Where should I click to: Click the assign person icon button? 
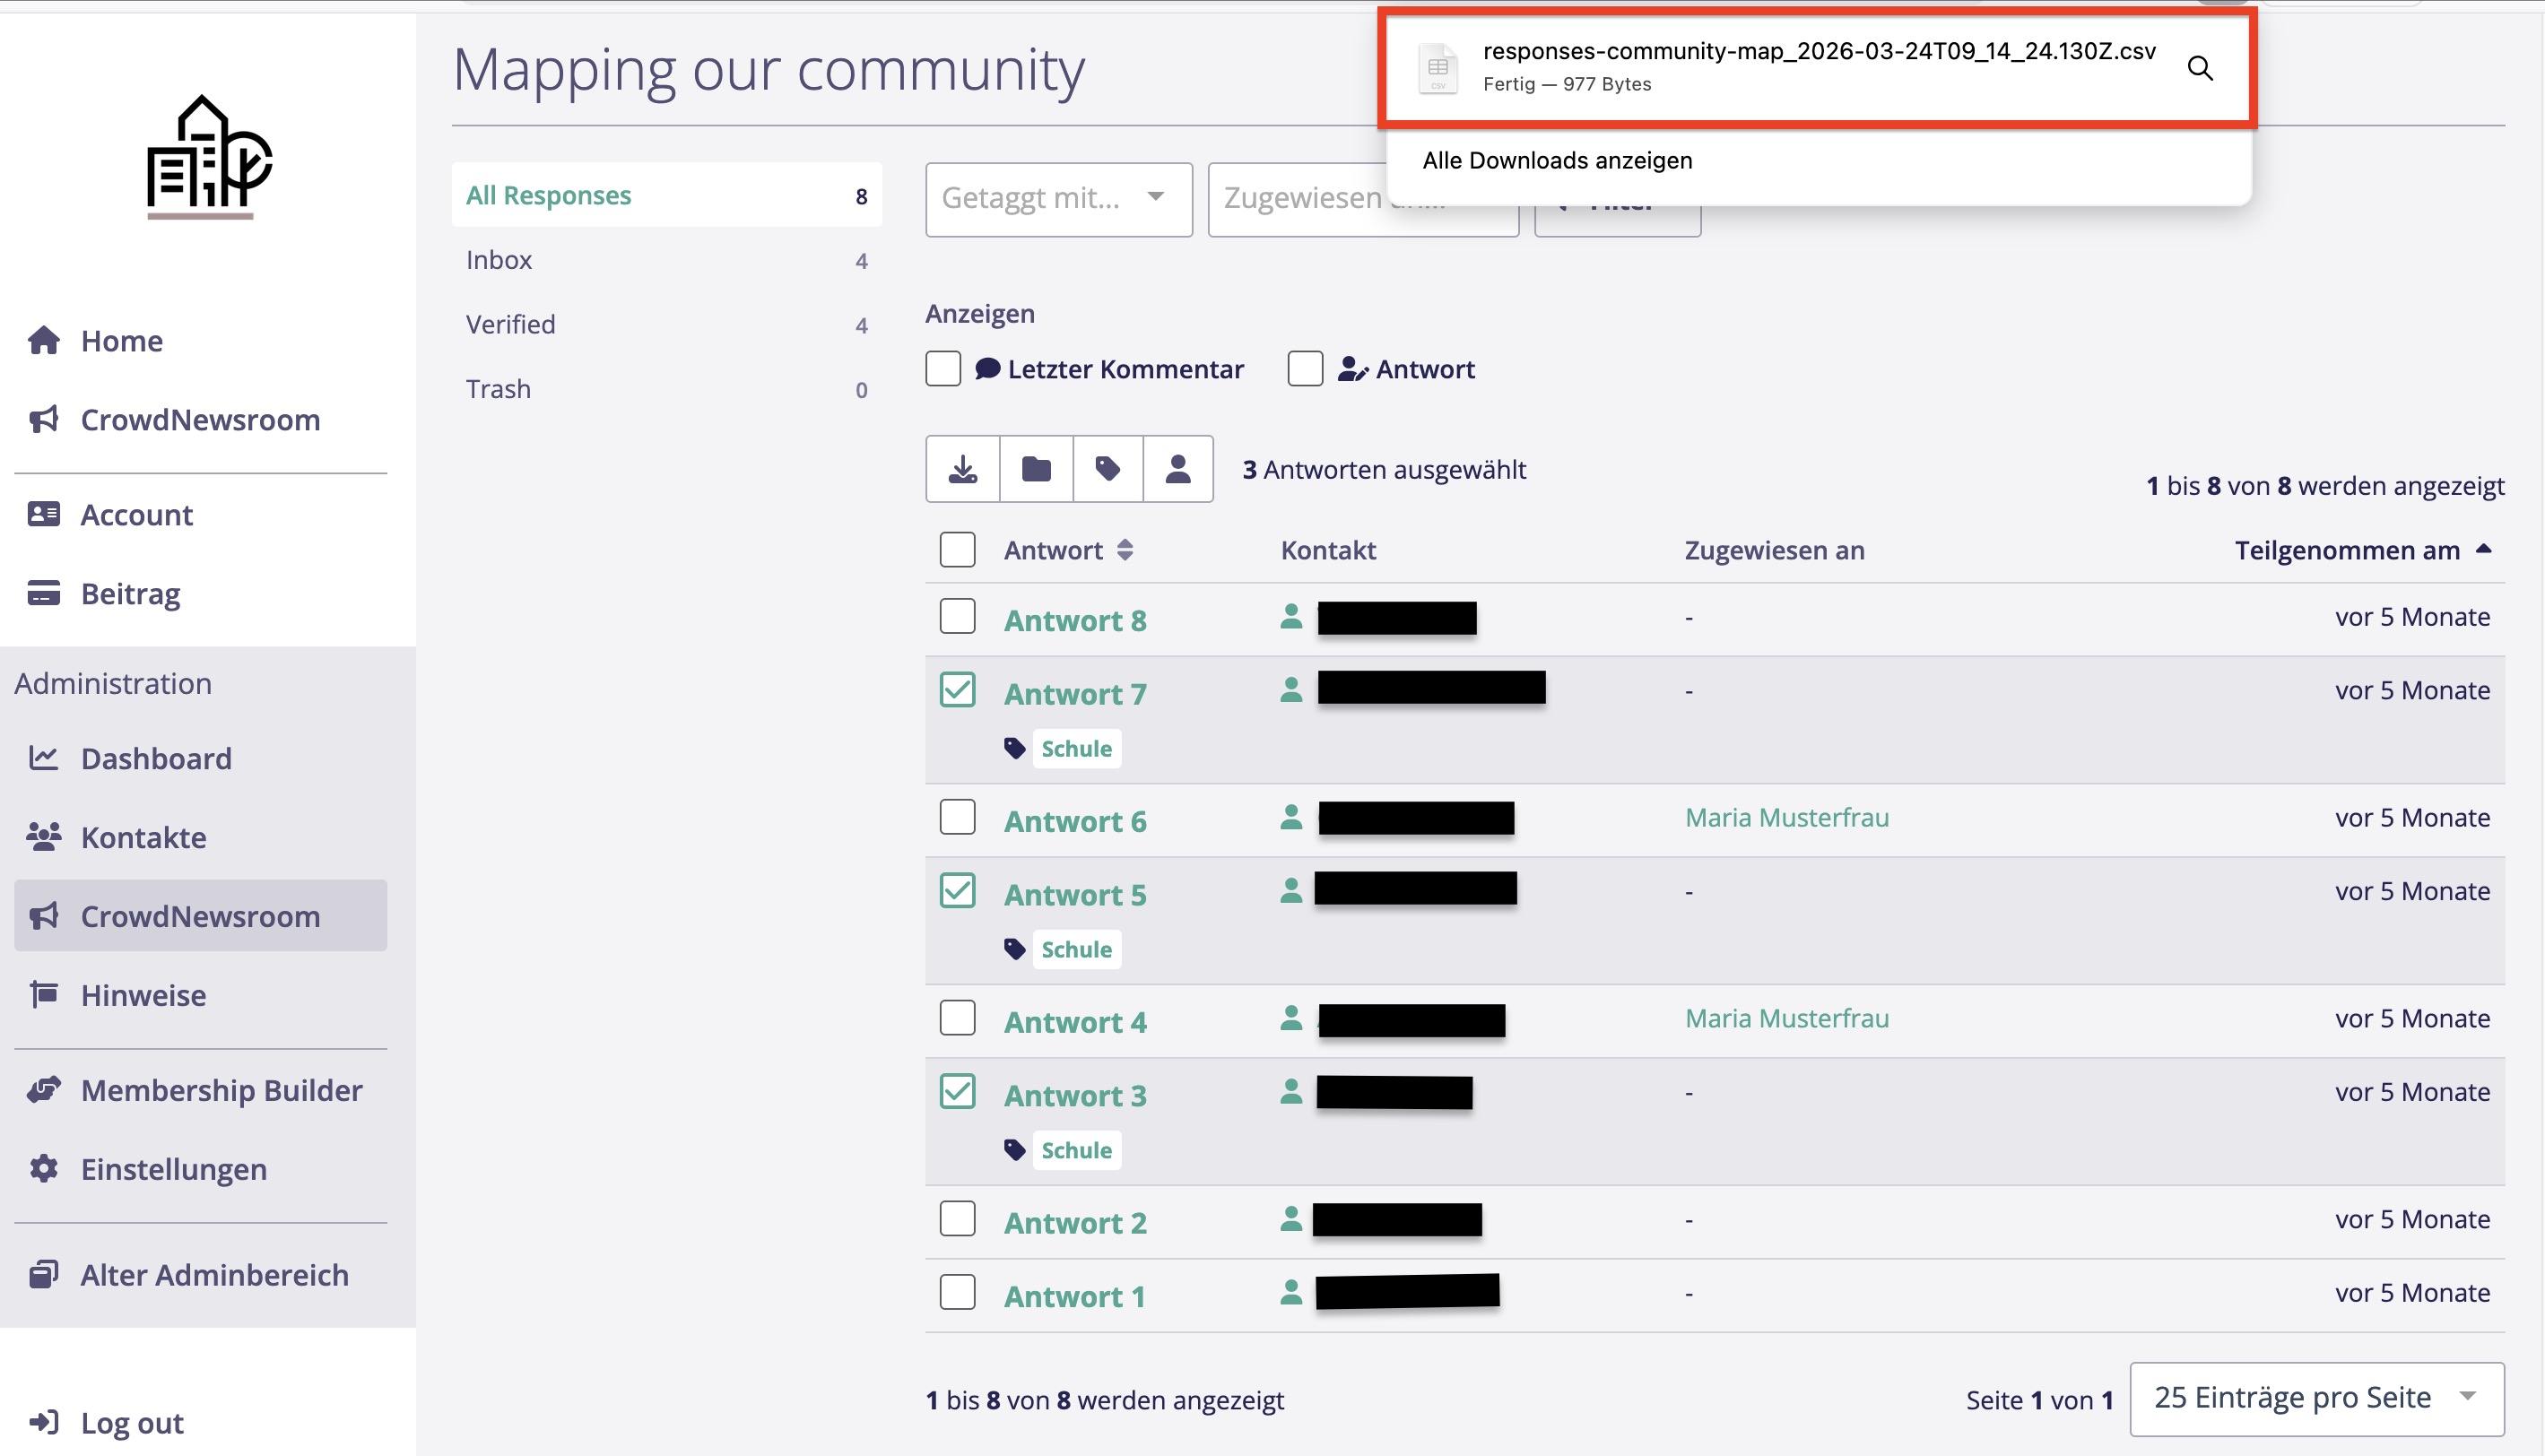point(1178,468)
